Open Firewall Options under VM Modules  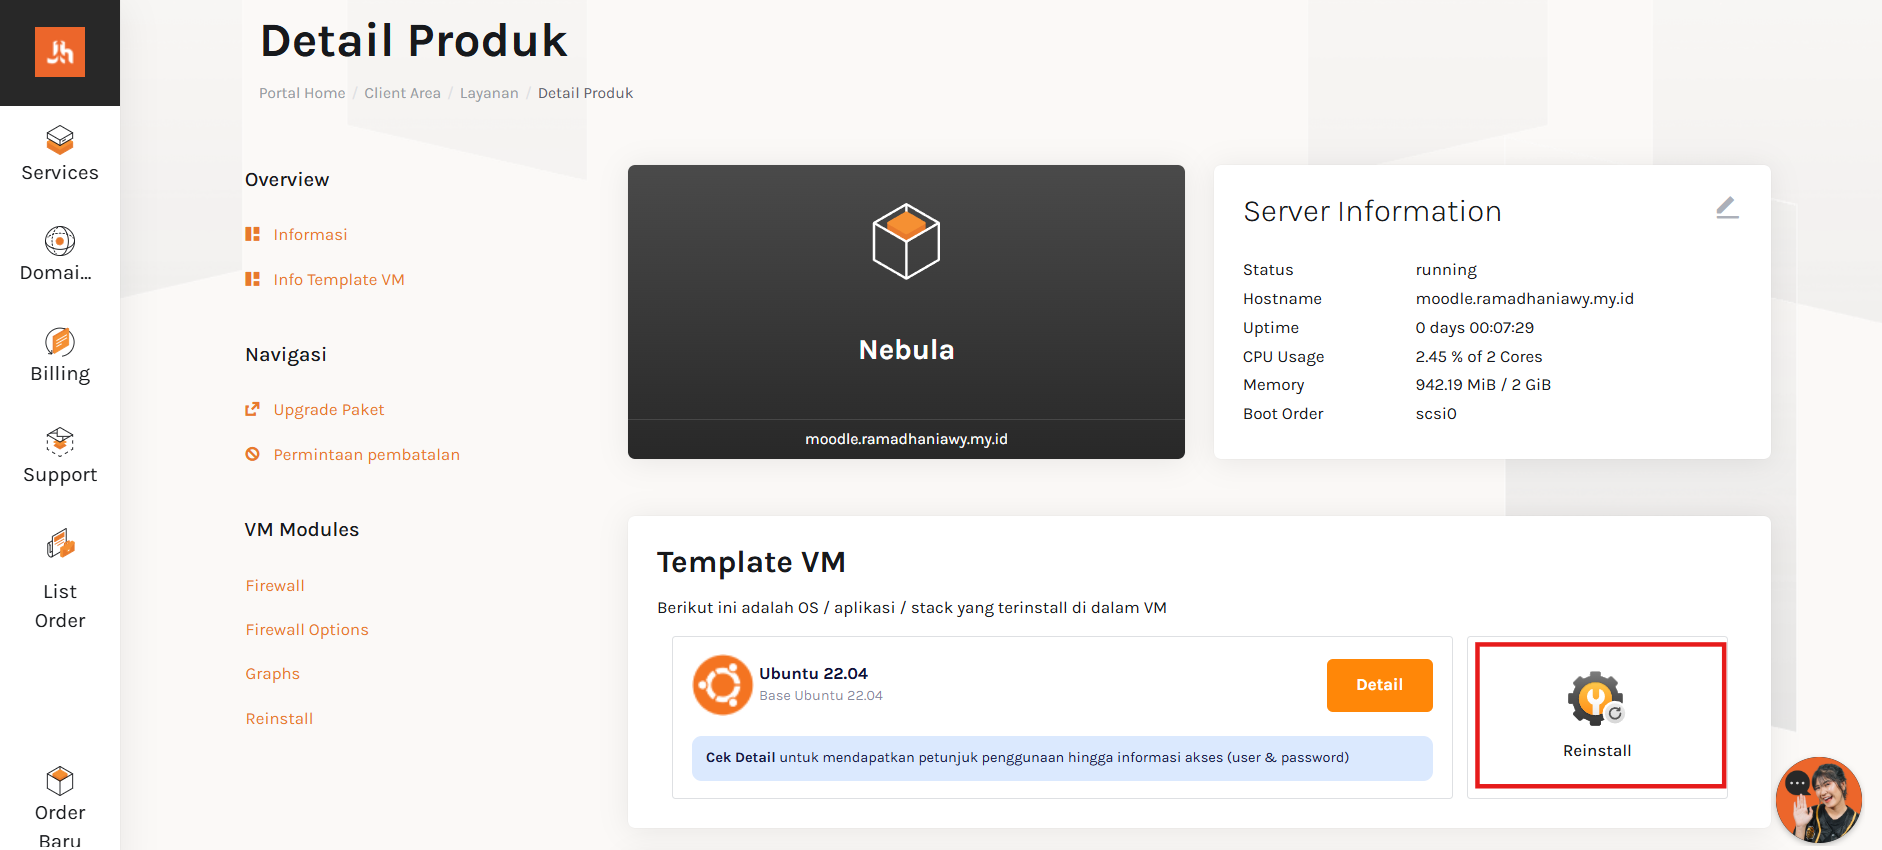point(306,629)
